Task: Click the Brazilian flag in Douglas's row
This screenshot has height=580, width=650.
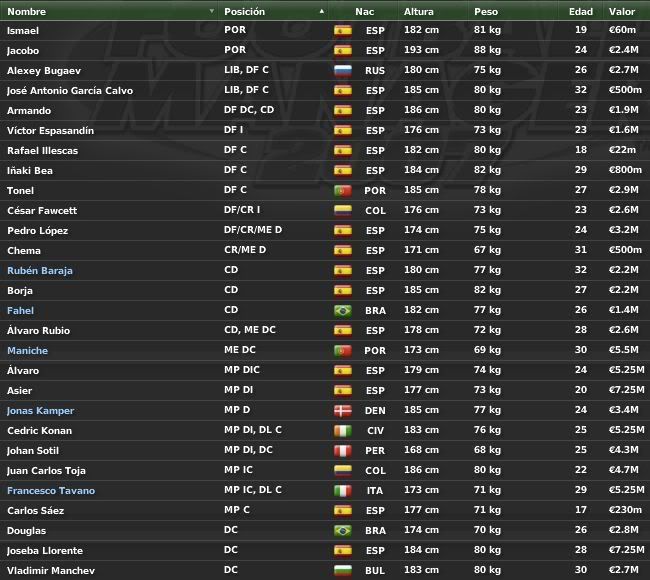Action: (343, 530)
